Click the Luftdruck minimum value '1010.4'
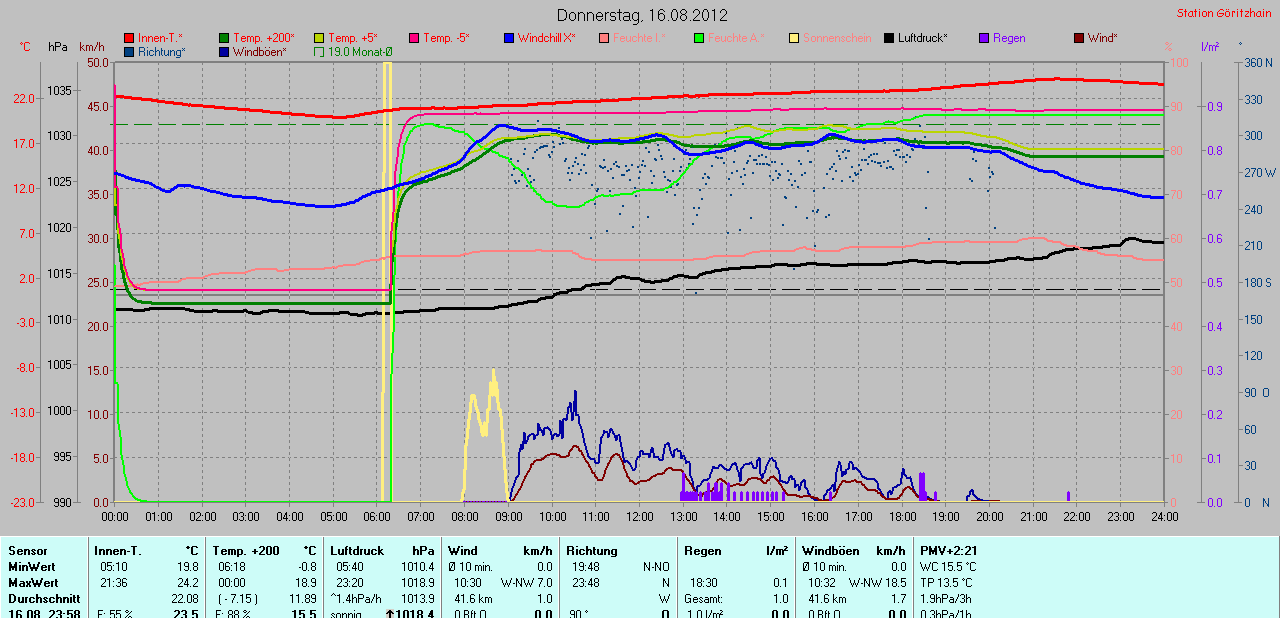Viewport: 1284px width, 618px height. 417,567
